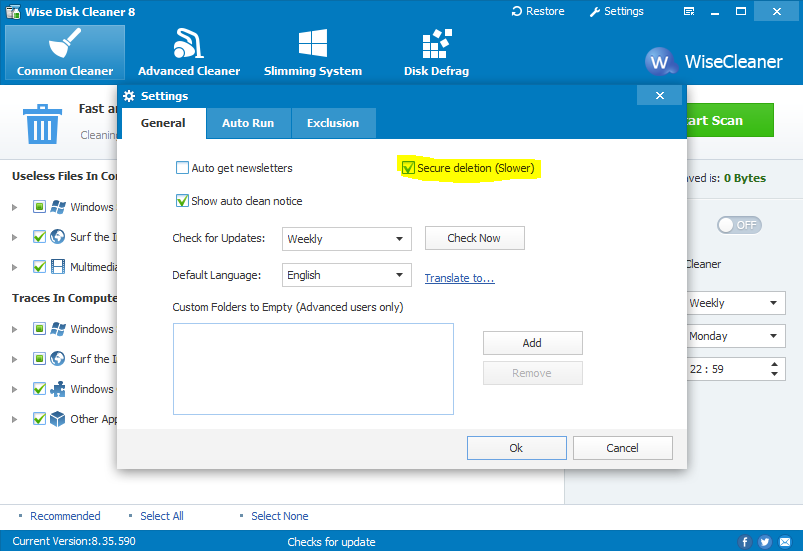Click the email icon in status bar
The image size is (803, 551).
coord(785,541)
